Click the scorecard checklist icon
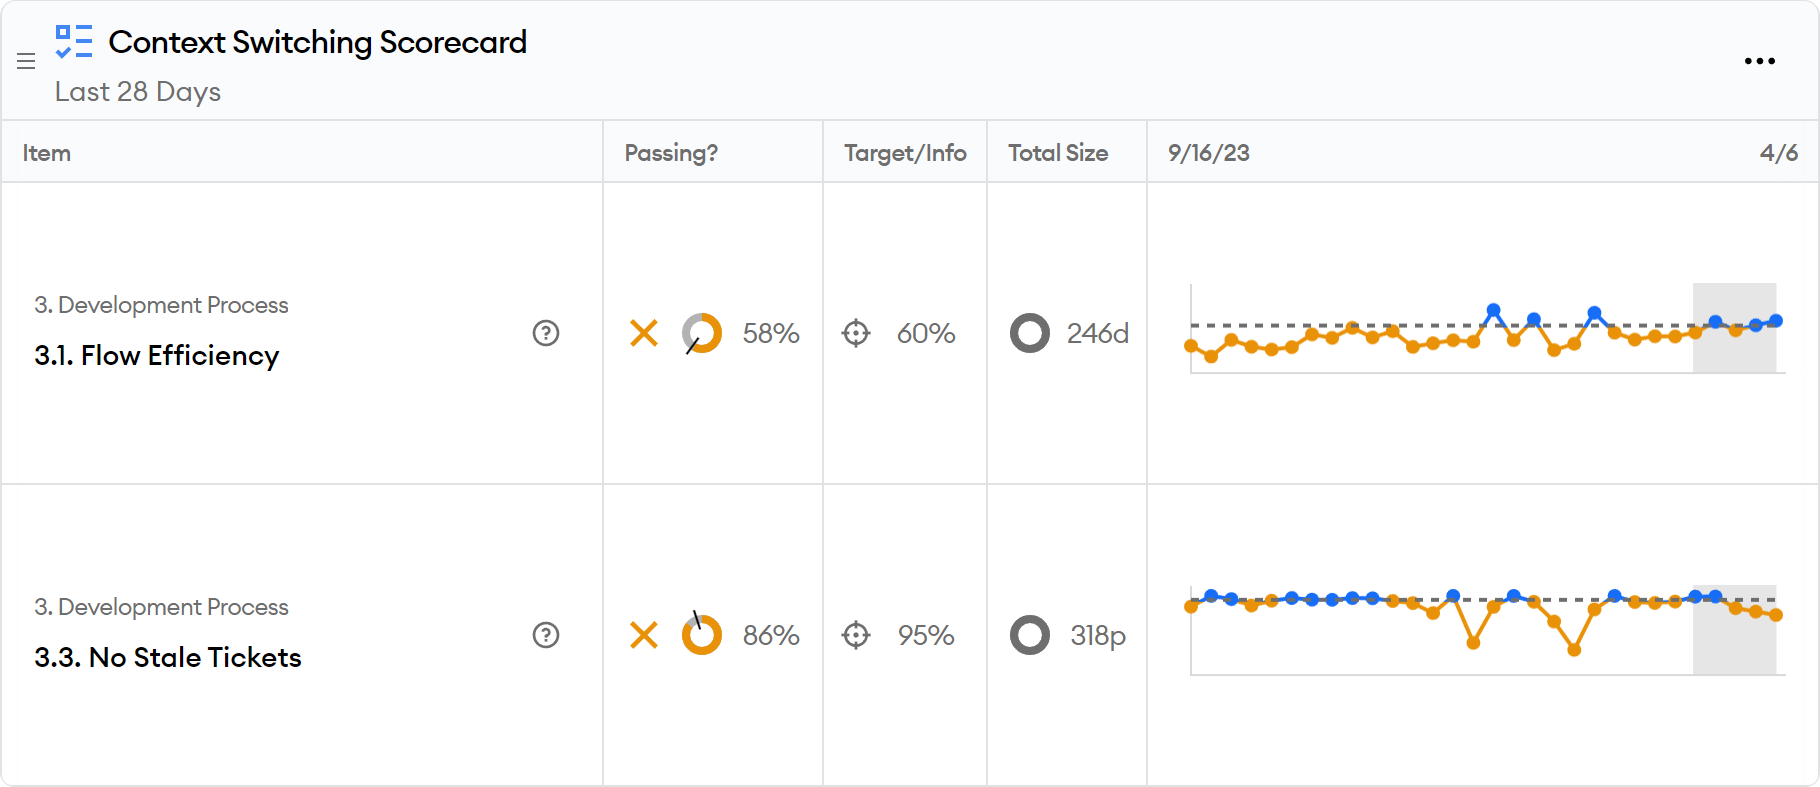The image size is (1820, 787). point(74,42)
